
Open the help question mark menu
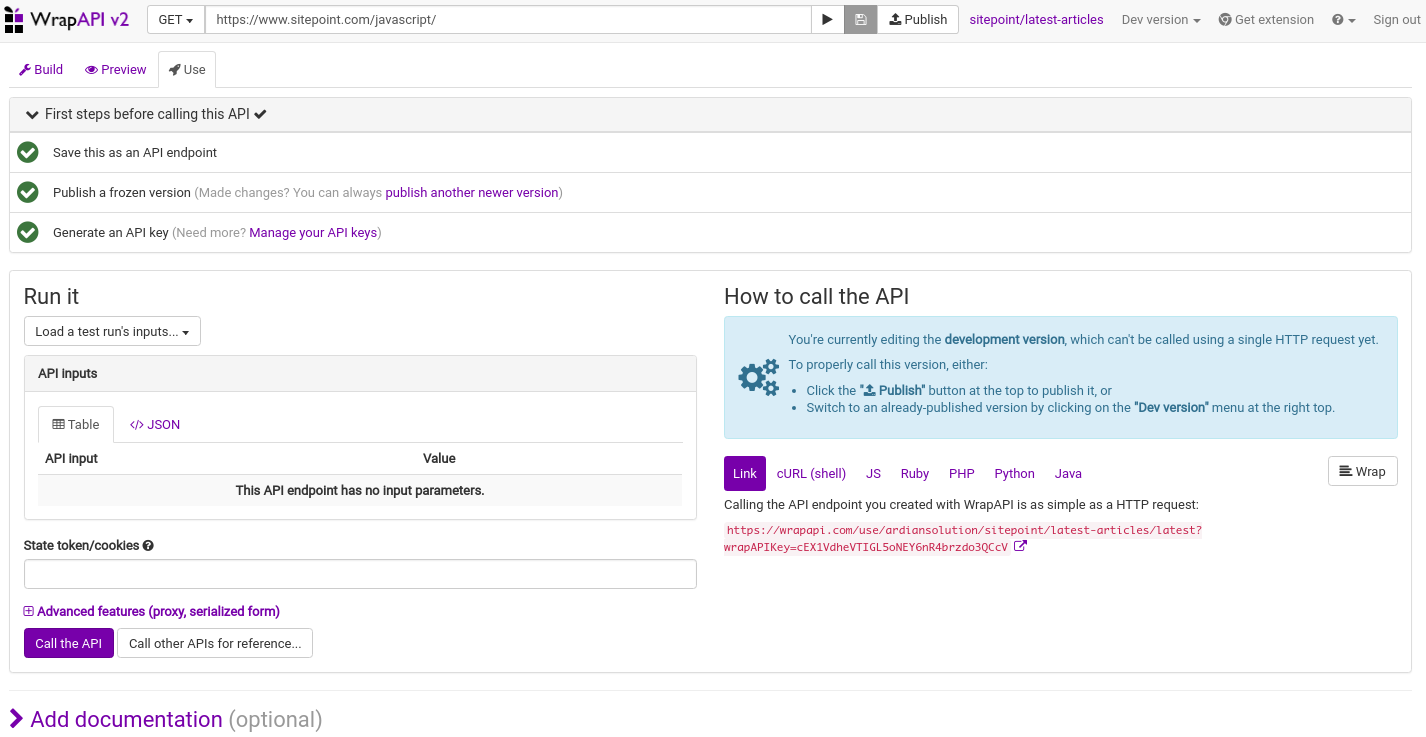tap(1343, 20)
